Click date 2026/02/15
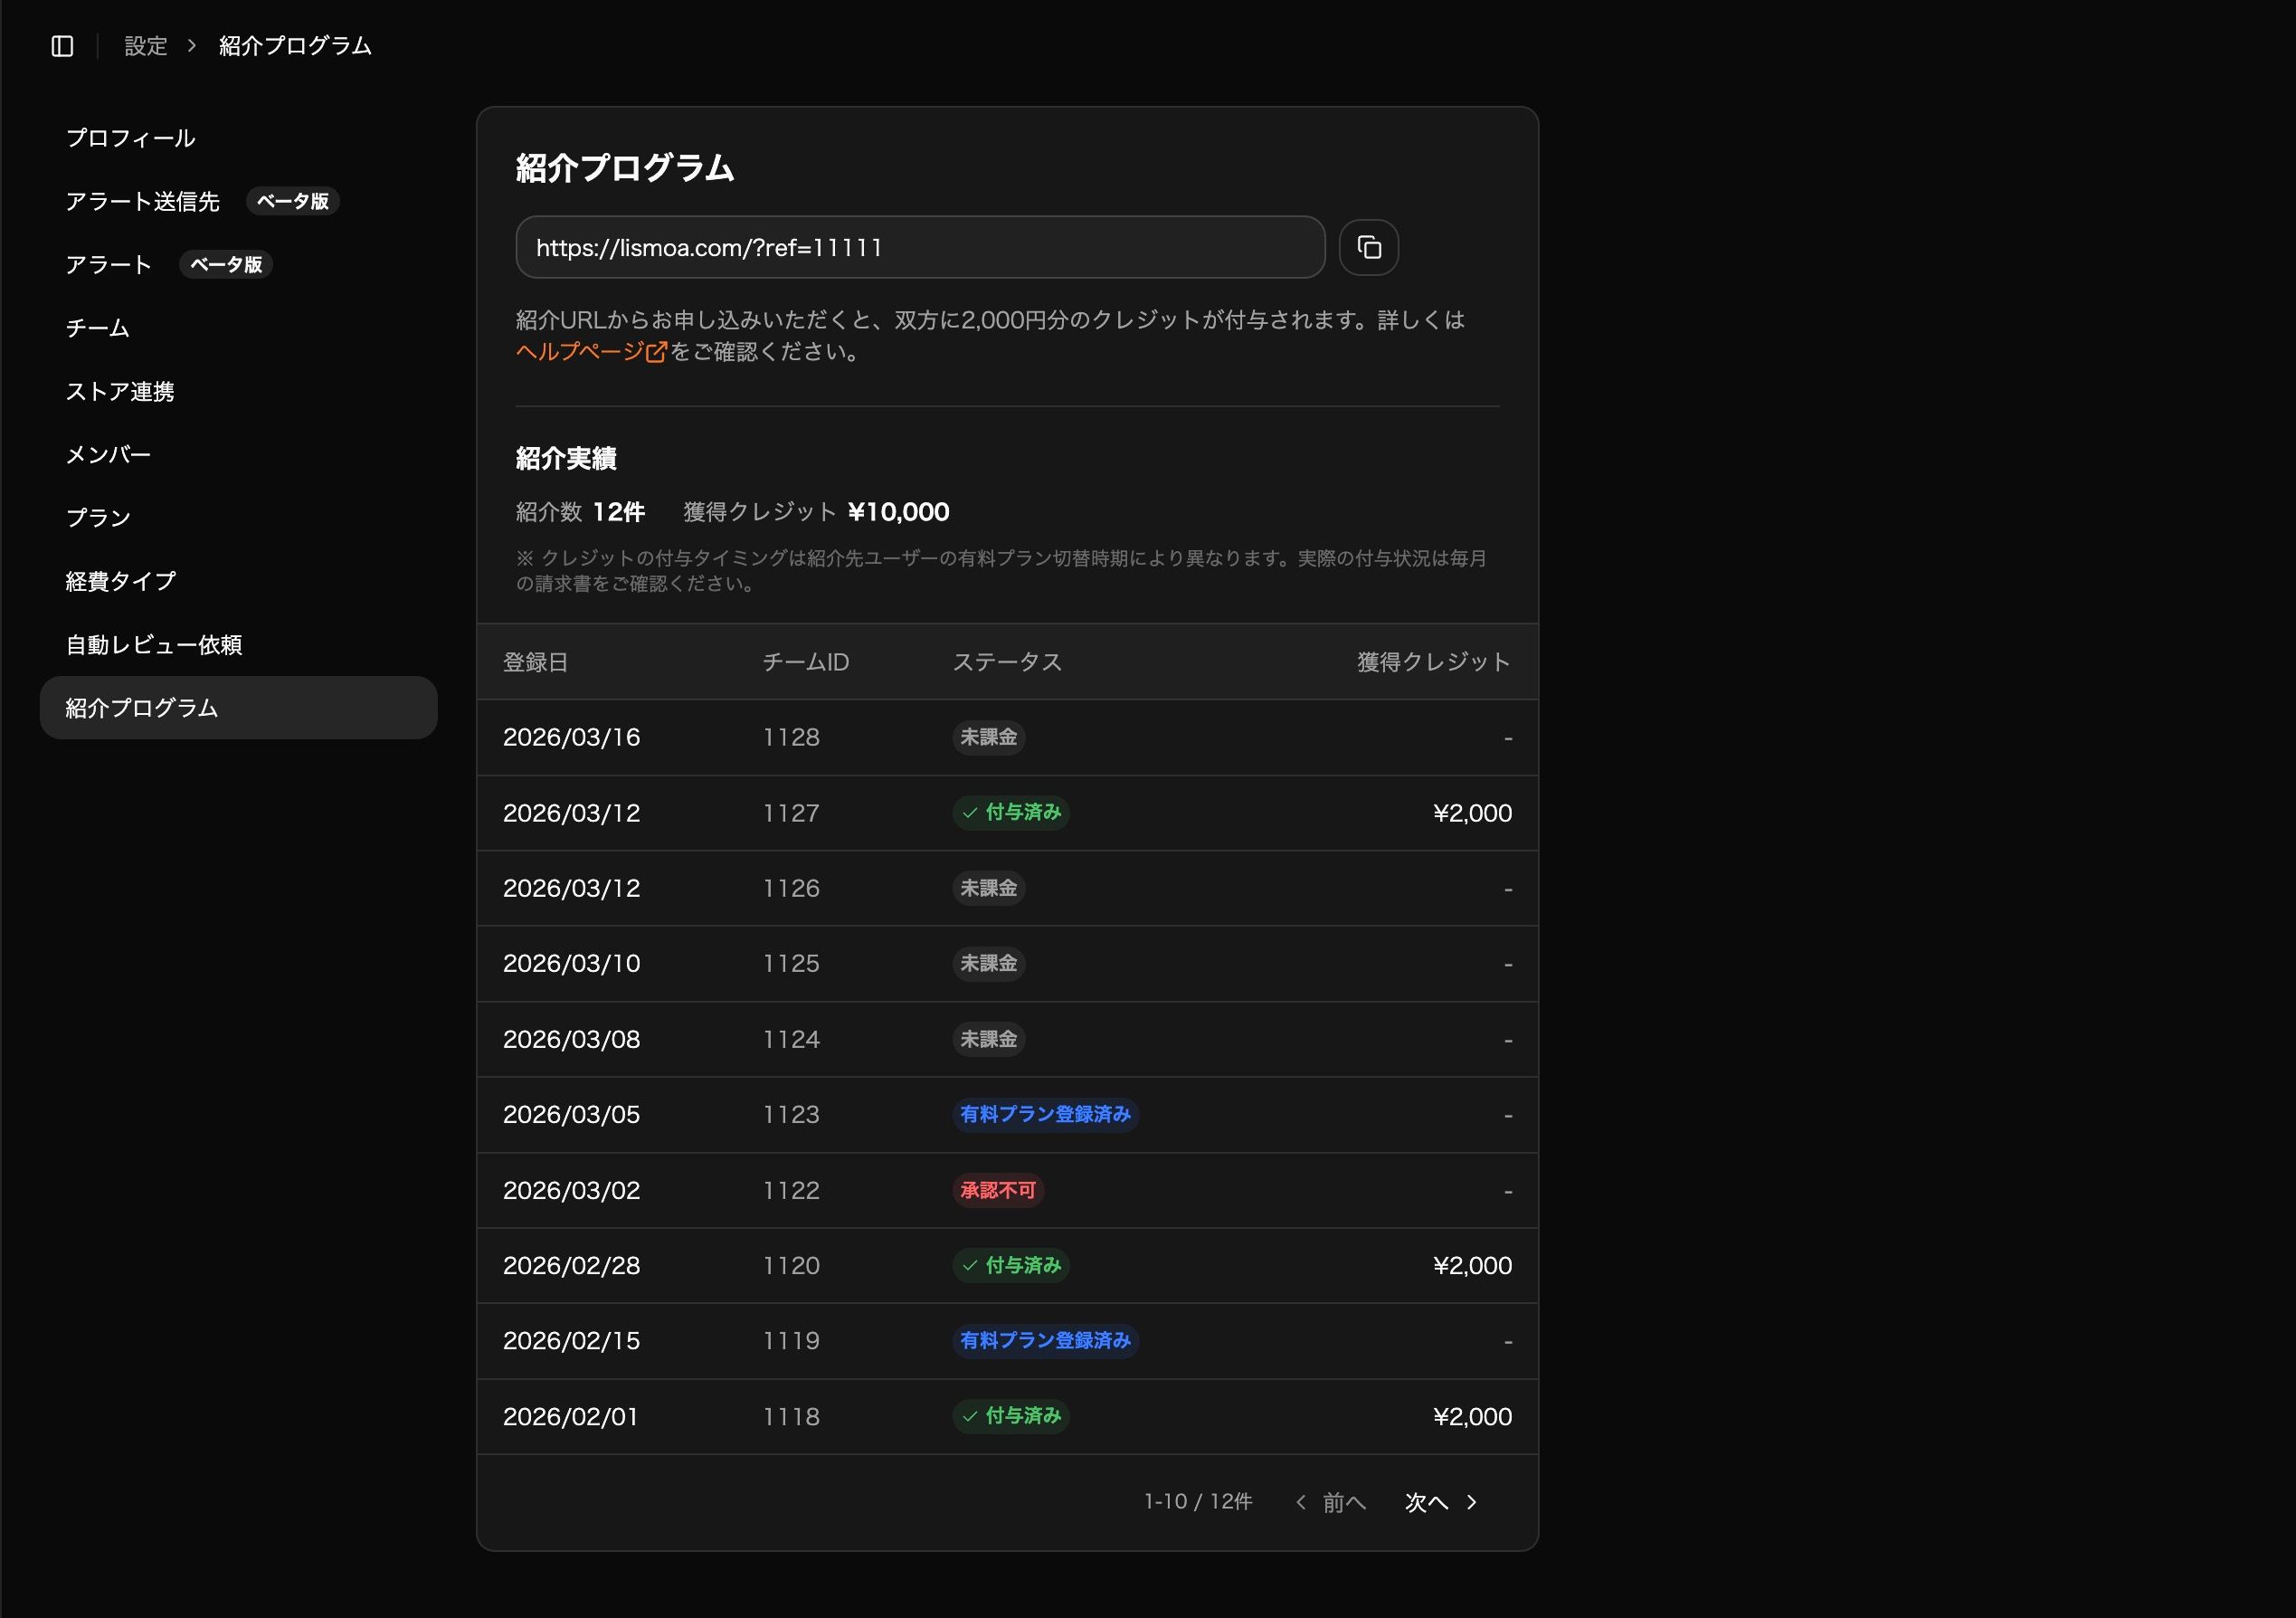2296x1618 pixels. (572, 1340)
